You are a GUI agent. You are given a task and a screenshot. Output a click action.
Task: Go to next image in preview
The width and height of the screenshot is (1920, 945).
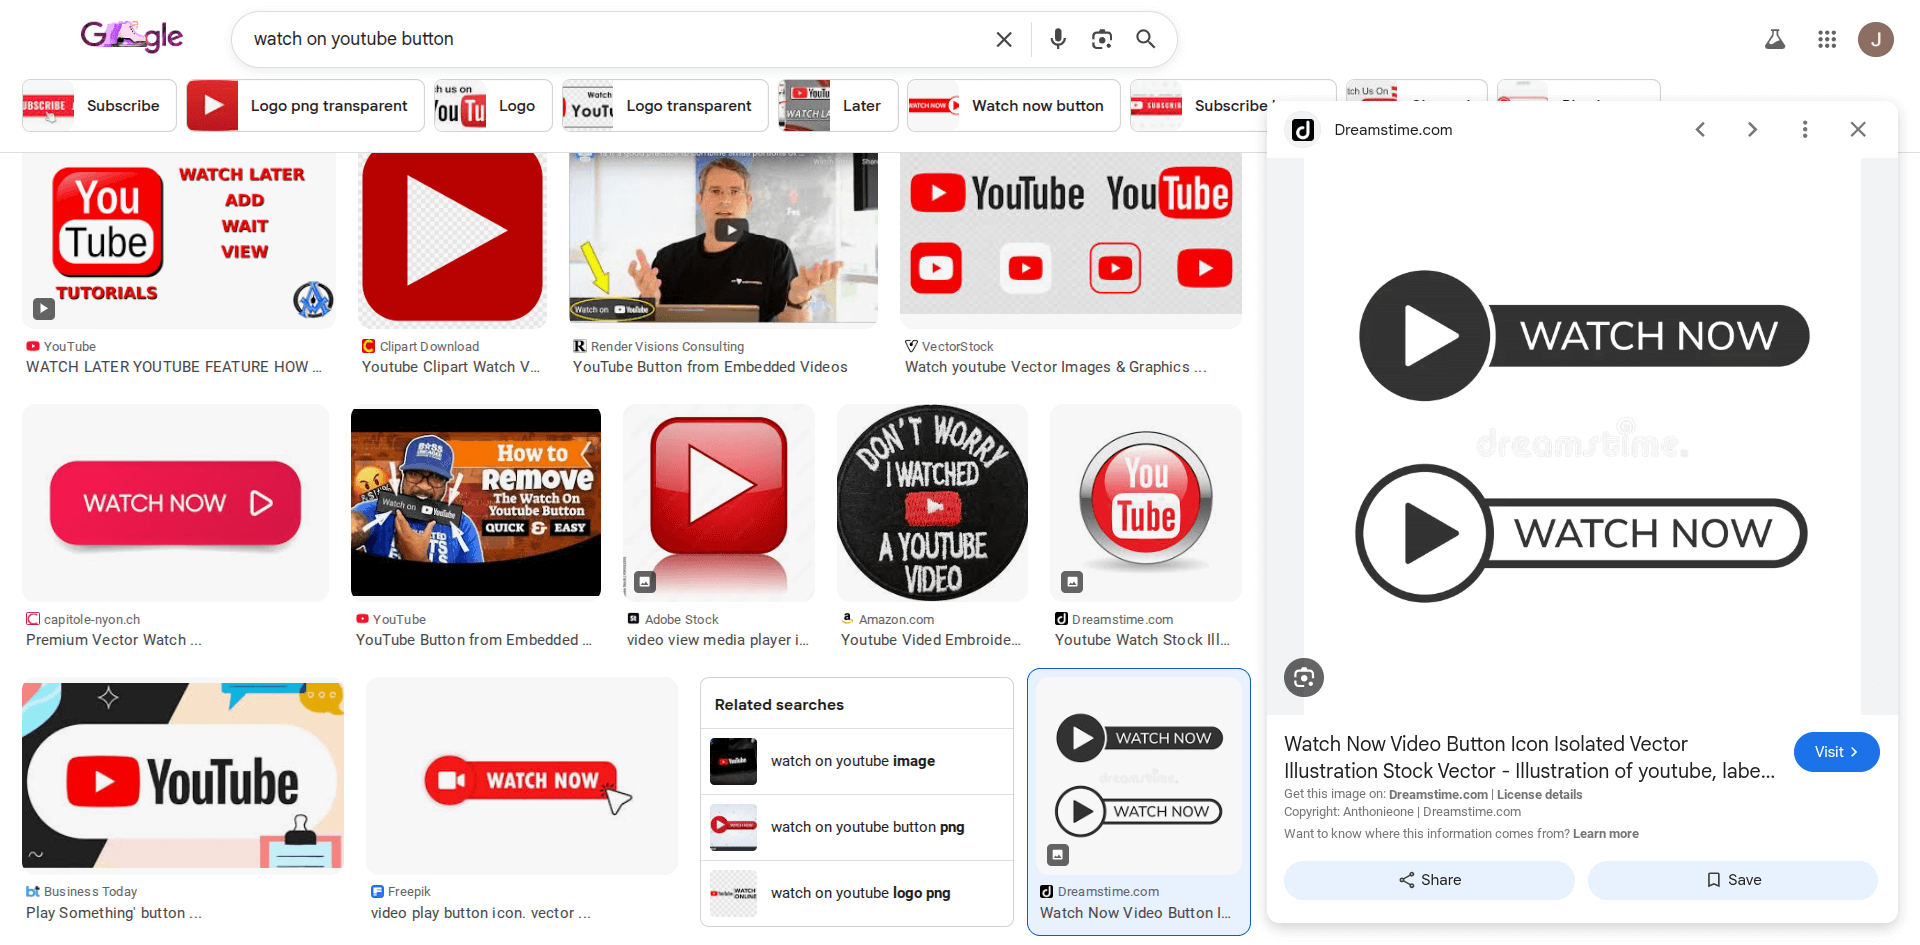1751,130
